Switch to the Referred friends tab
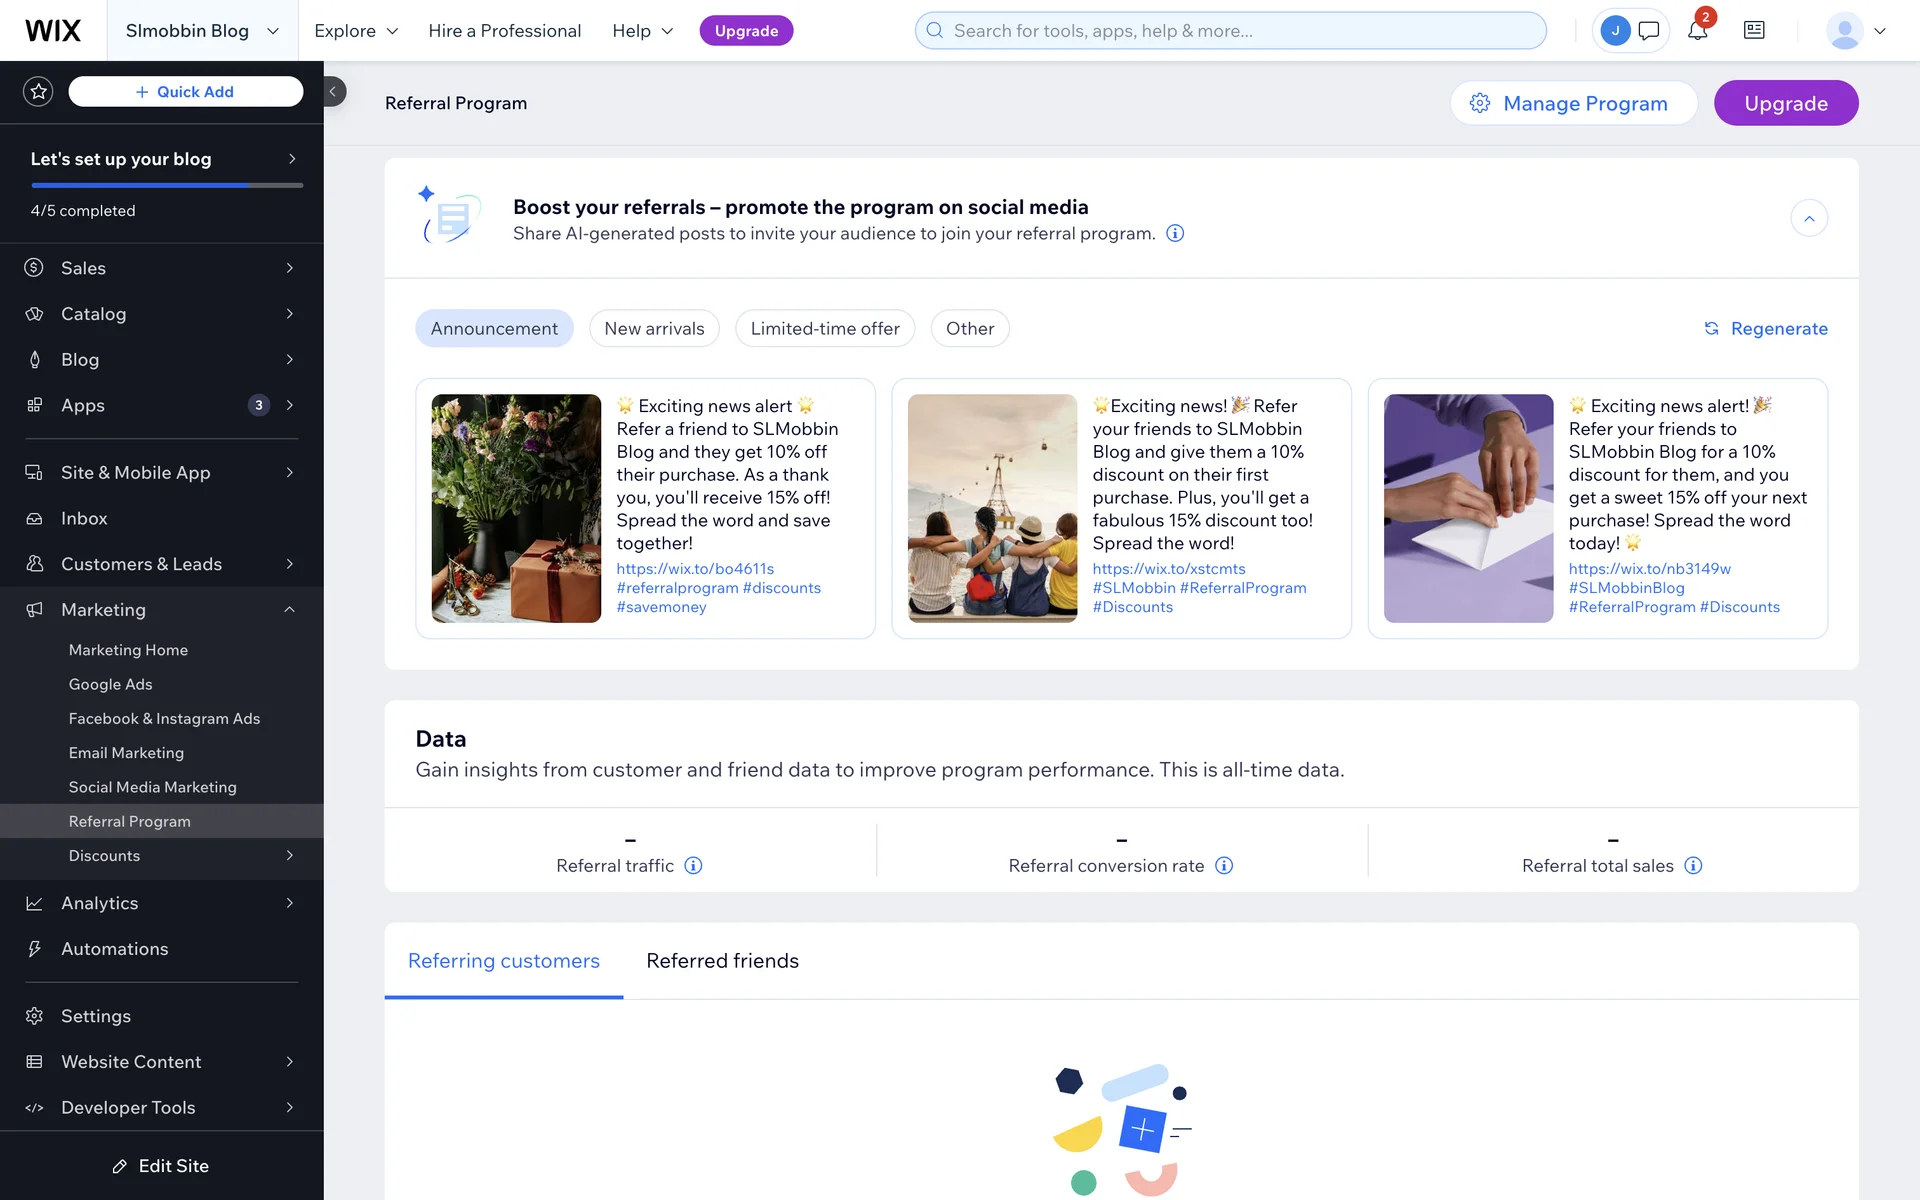This screenshot has height=1200, width=1920. pos(722,961)
